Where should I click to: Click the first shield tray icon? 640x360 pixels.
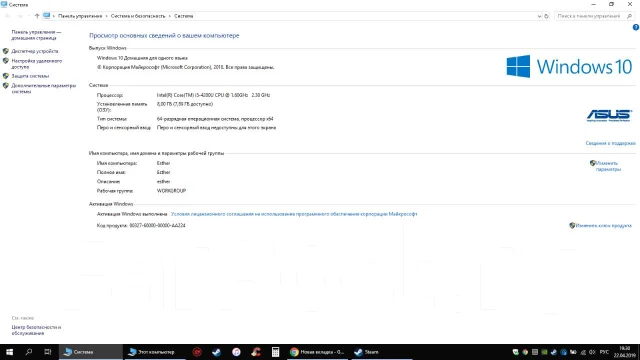pos(516,352)
